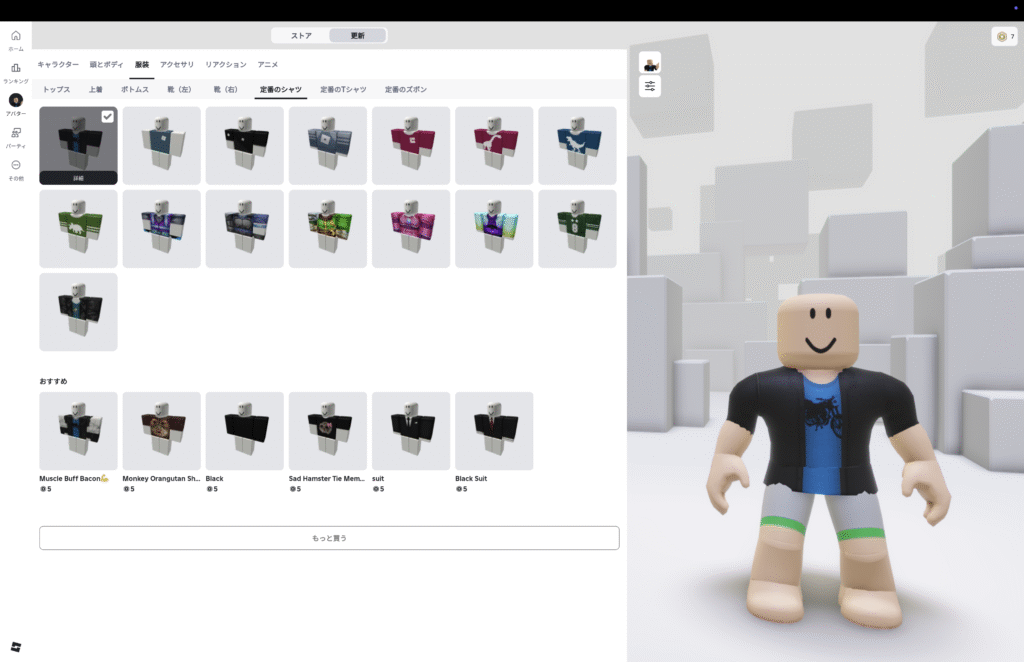Switch to the ストア (Store) toggle
The height and width of the screenshot is (662, 1024).
point(301,36)
